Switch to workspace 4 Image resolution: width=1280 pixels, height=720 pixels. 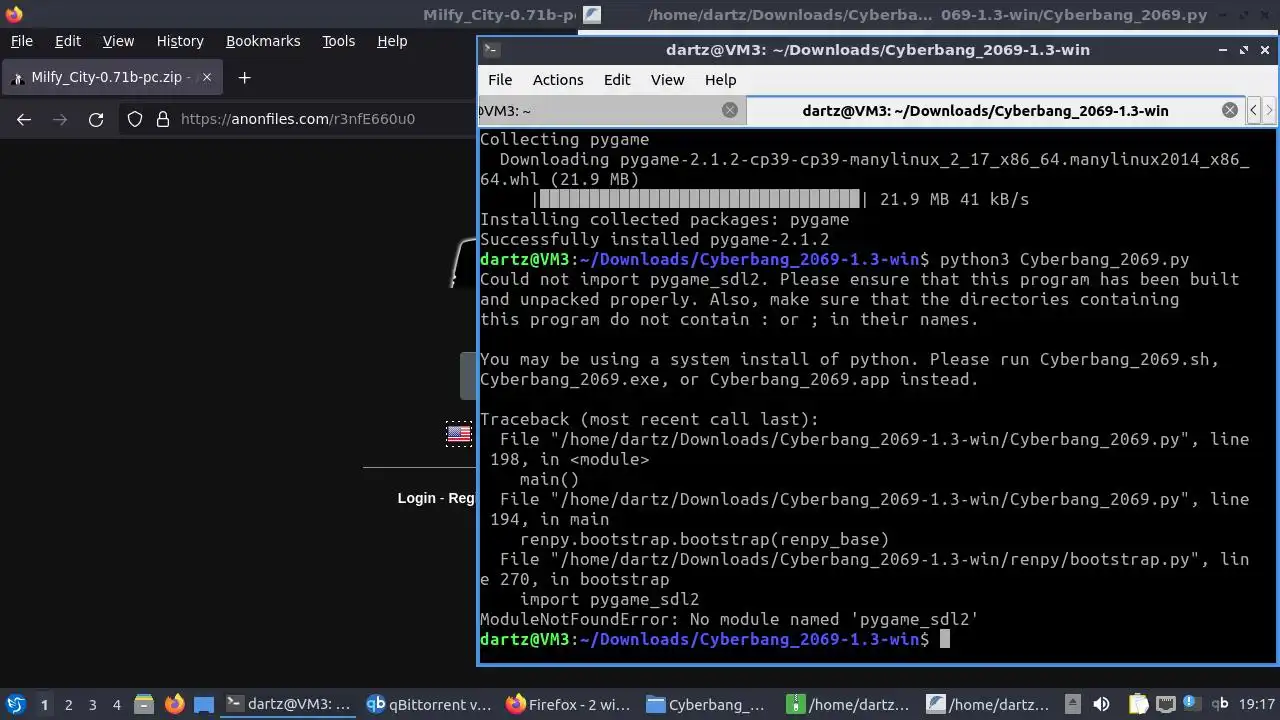(x=117, y=704)
